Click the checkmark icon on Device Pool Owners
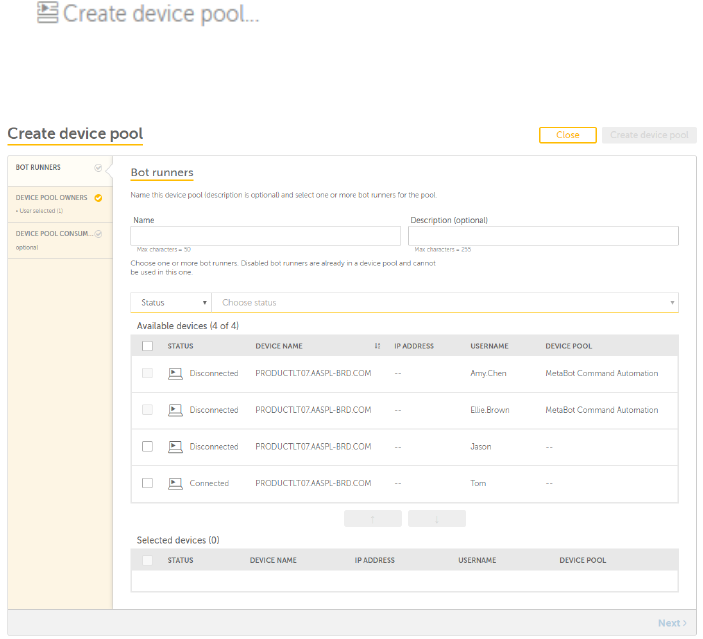 [98, 198]
